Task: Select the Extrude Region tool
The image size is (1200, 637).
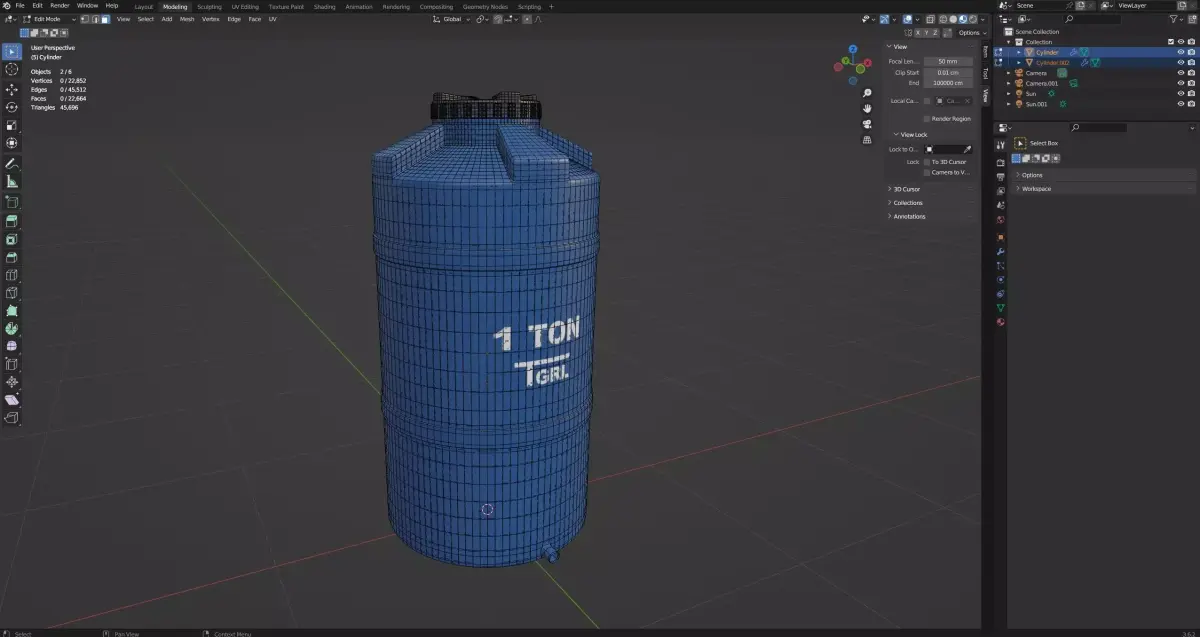Action: [12, 221]
